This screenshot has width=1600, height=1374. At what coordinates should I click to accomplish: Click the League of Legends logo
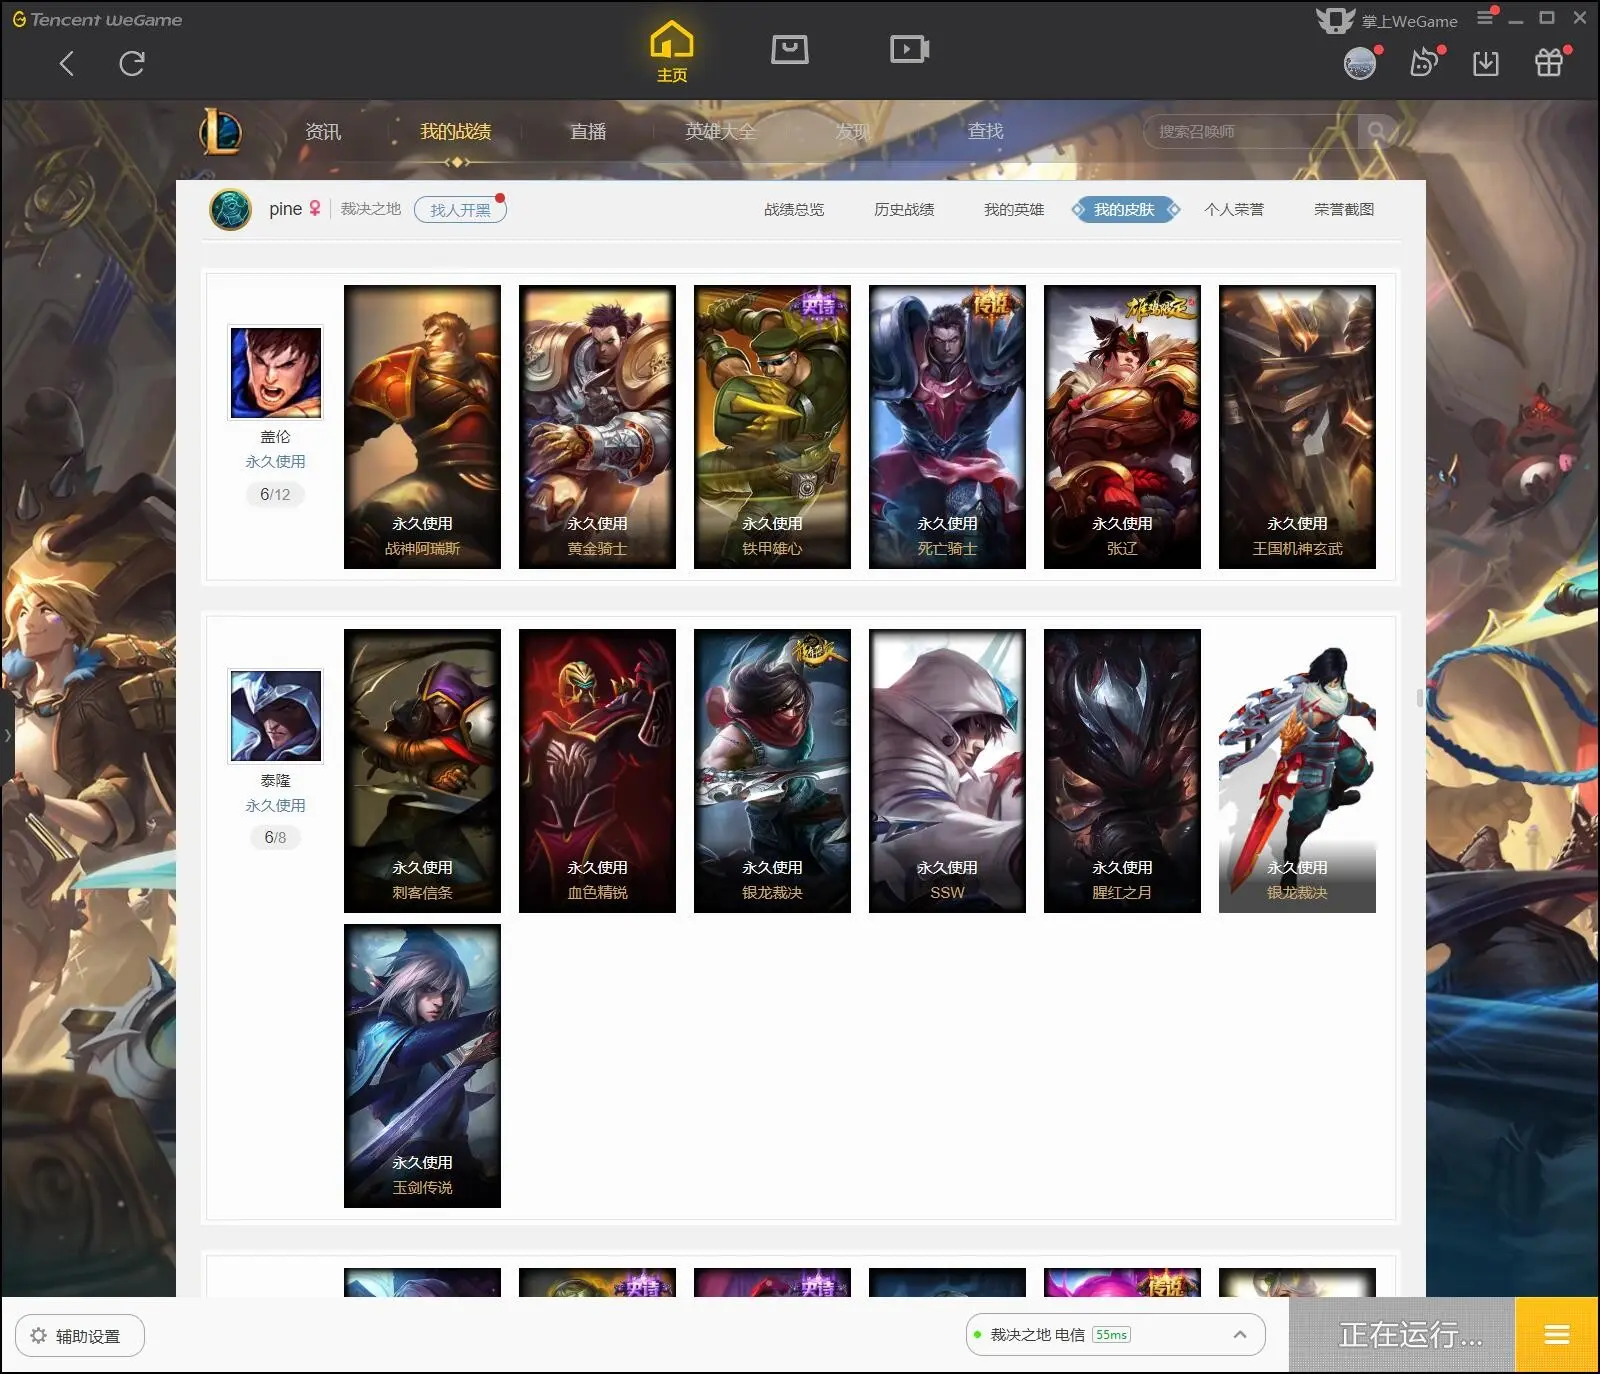[221, 131]
